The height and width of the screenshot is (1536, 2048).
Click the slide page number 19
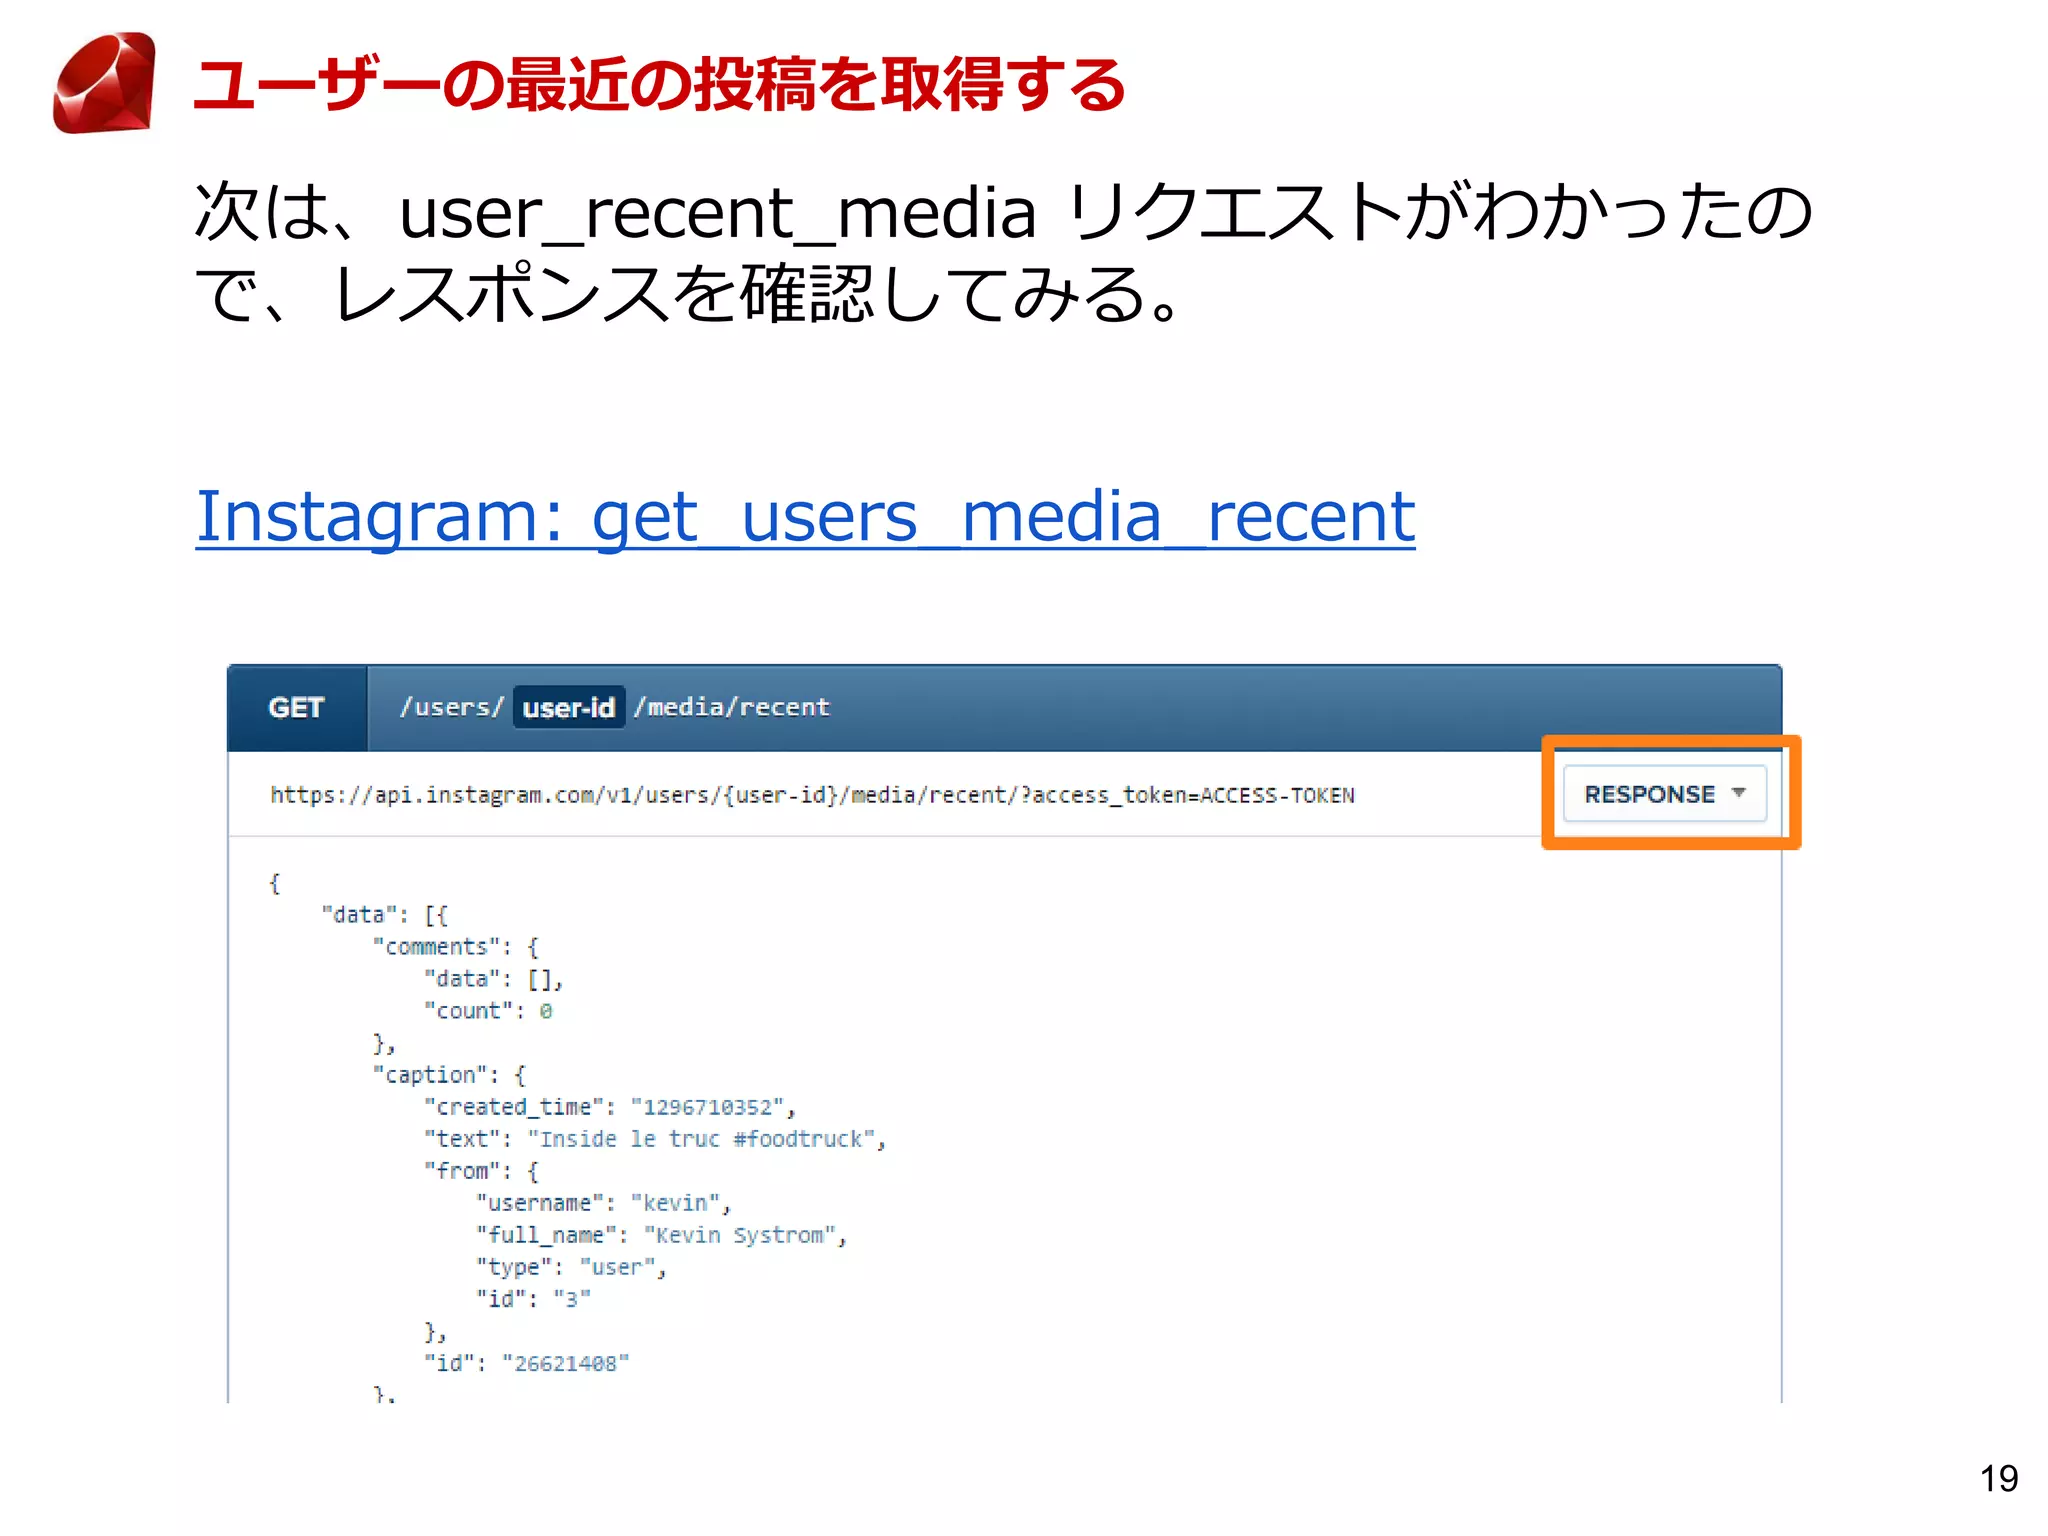(1999, 1479)
